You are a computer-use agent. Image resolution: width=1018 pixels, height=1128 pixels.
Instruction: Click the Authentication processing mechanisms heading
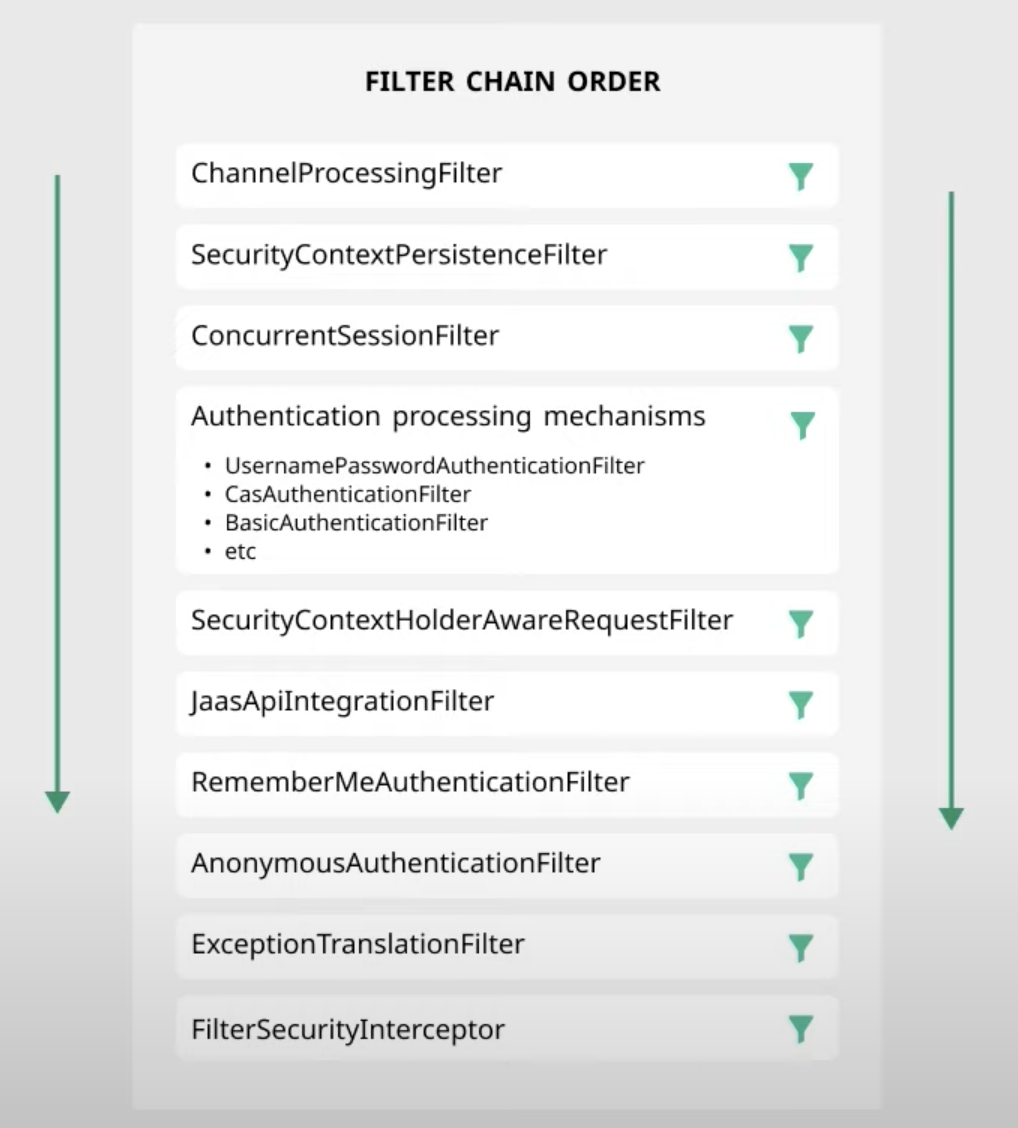[x=448, y=416]
